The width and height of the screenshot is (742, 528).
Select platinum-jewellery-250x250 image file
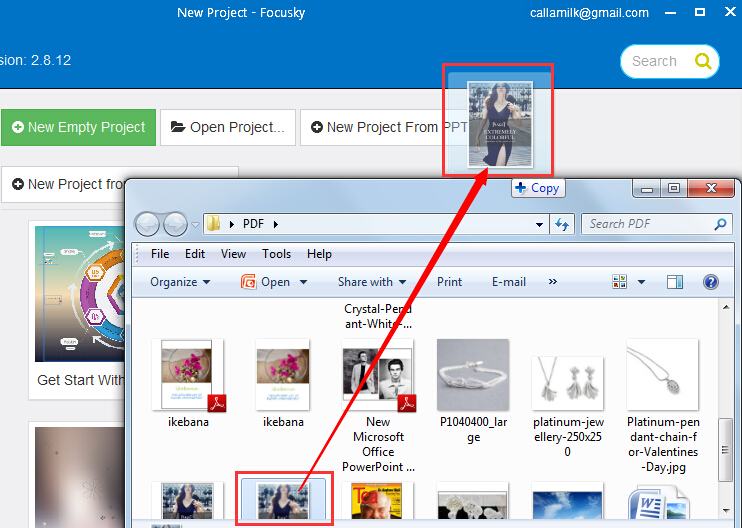pos(568,407)
